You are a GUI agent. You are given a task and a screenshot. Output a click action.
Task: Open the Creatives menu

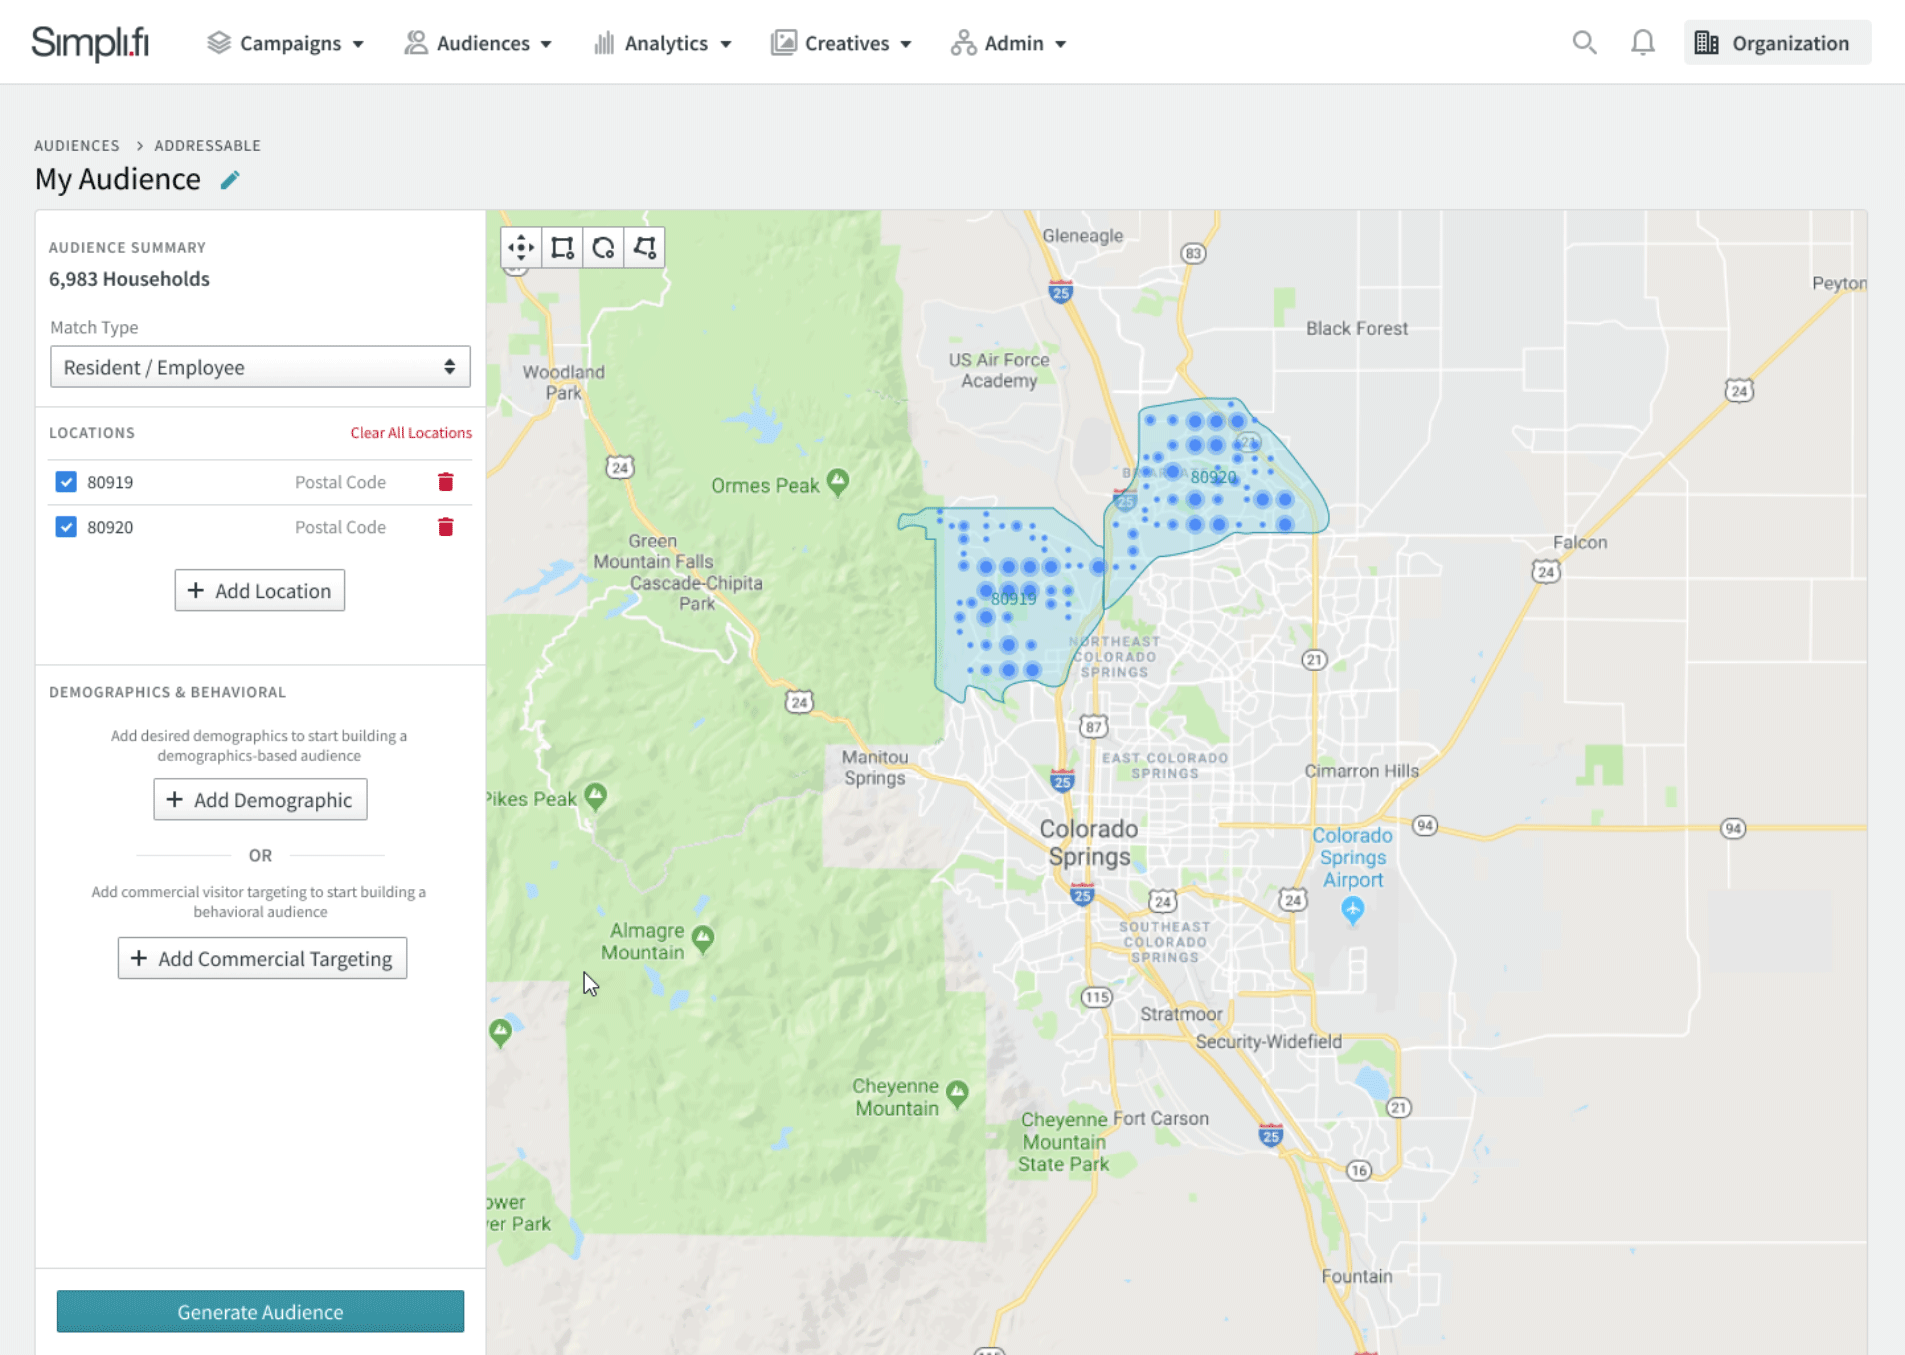(x=841, y=43)
